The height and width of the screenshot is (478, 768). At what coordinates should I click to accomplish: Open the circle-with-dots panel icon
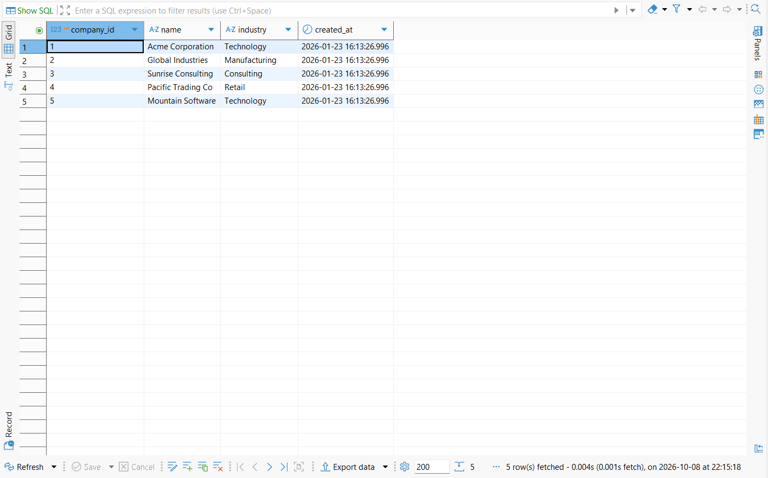coord(758,90)
